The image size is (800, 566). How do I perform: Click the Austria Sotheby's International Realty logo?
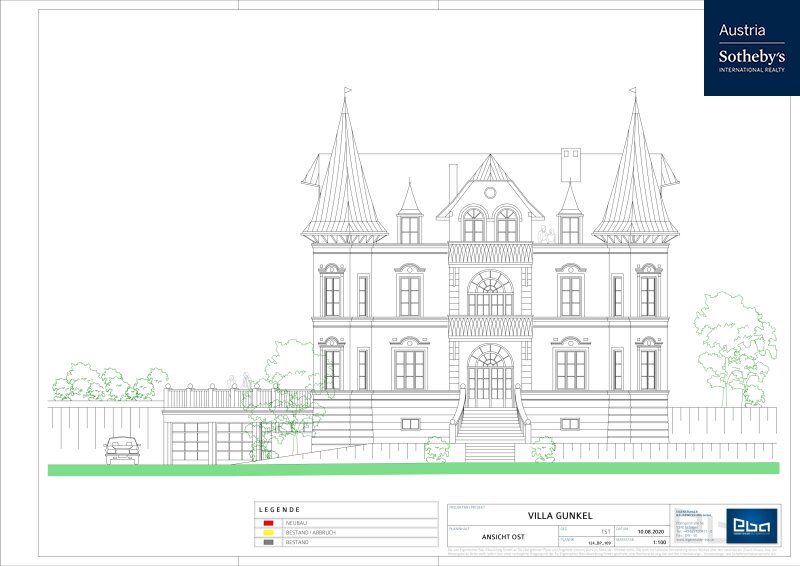point(752,48)
